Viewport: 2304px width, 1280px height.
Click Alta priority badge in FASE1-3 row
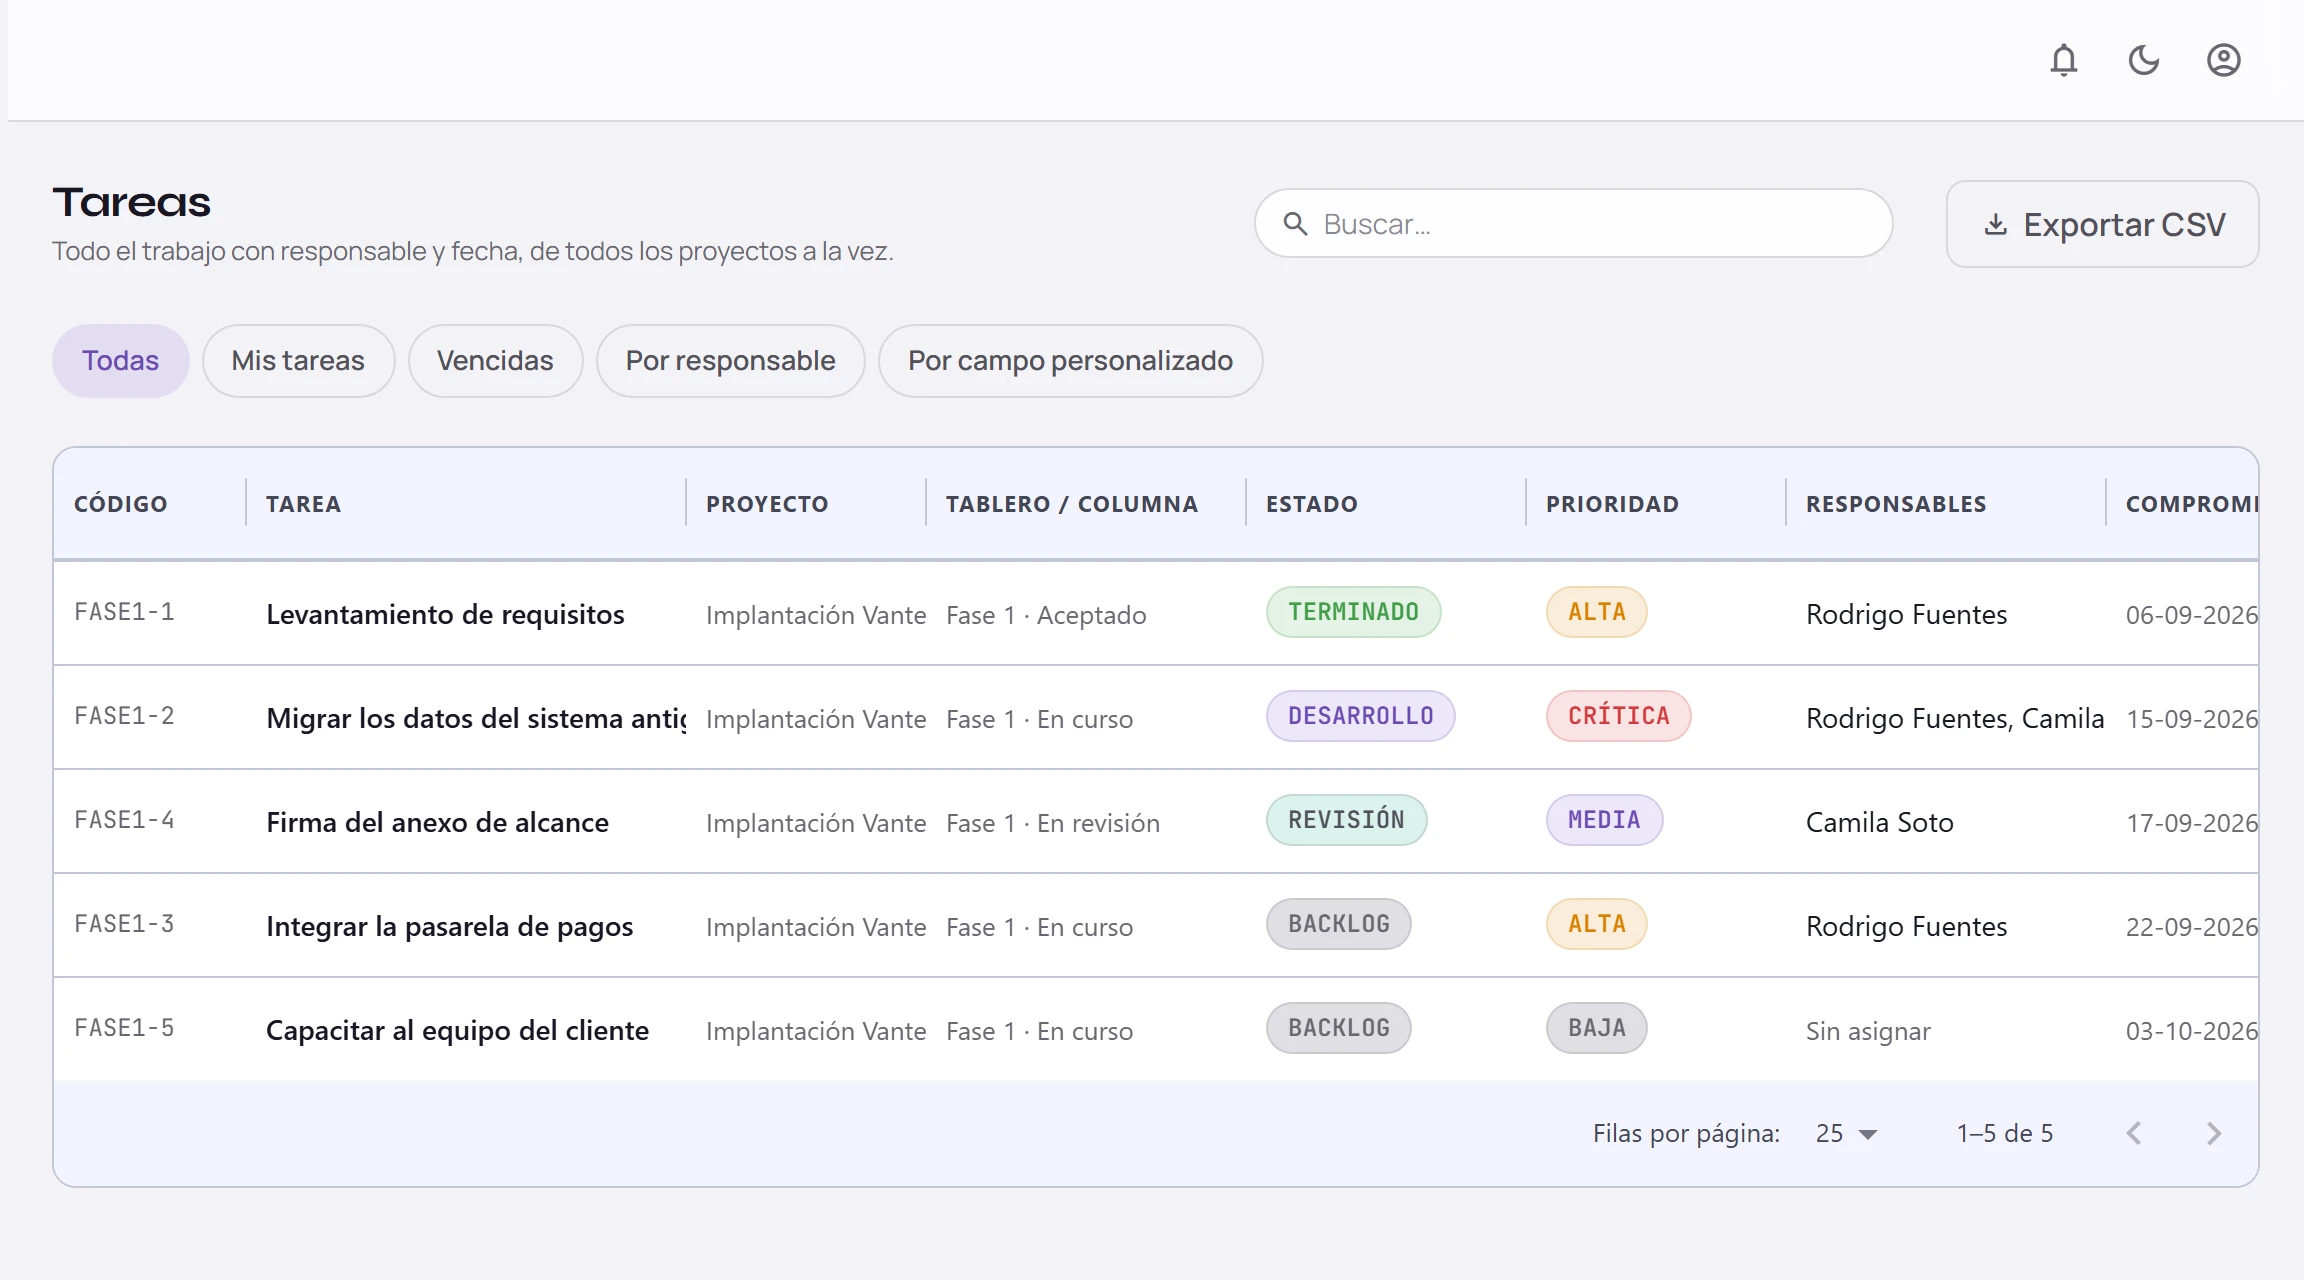tap(1596, 924)
